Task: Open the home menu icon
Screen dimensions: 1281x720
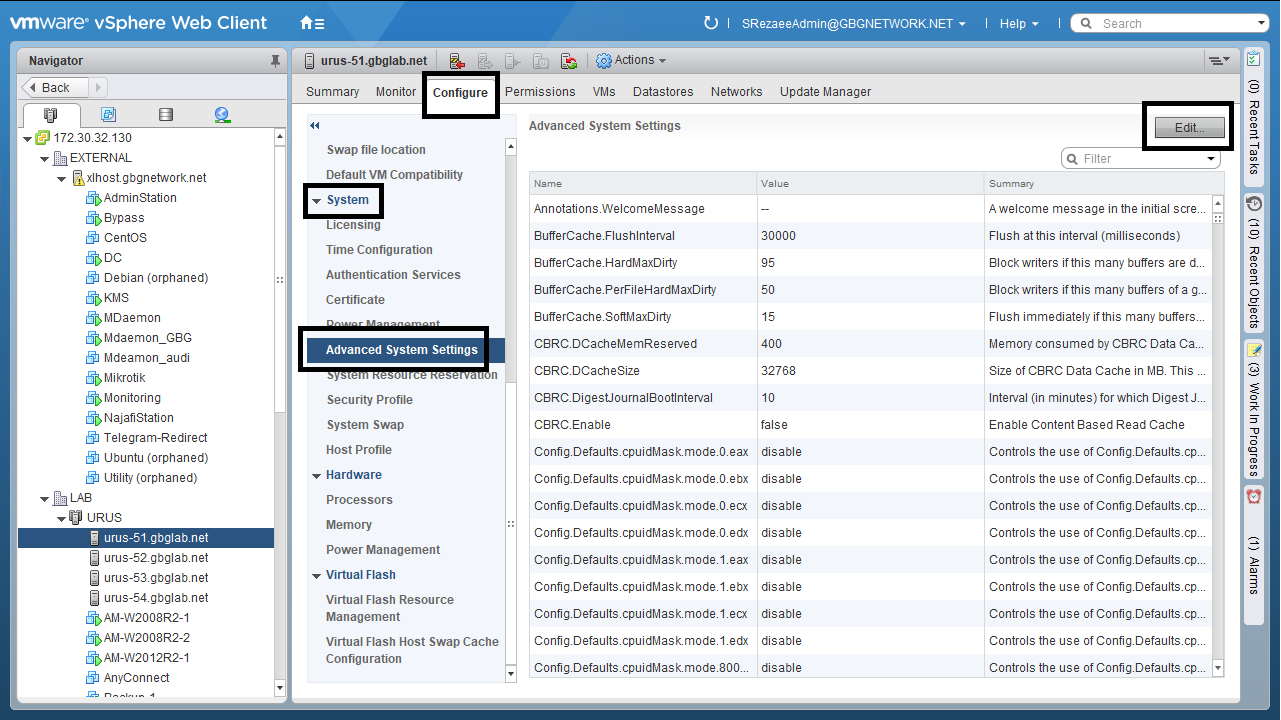Action: coord(312,23)
